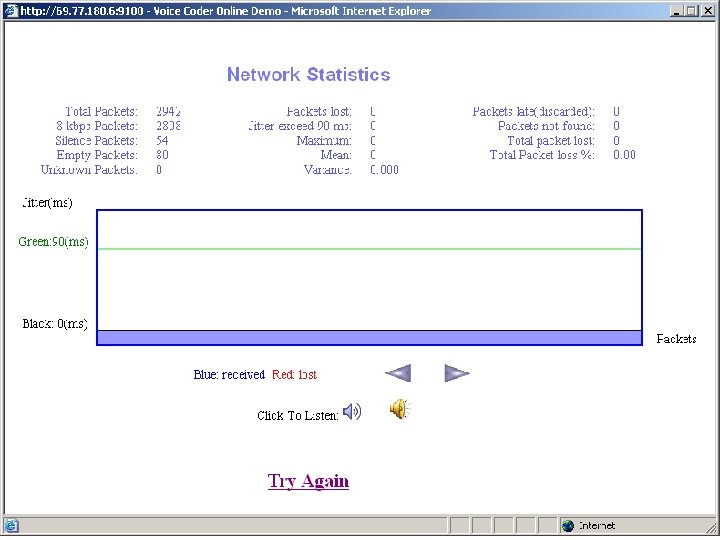Screen dimensions: 720x540
Task: Click the left arrow below the graph
Action: (399, 373)
